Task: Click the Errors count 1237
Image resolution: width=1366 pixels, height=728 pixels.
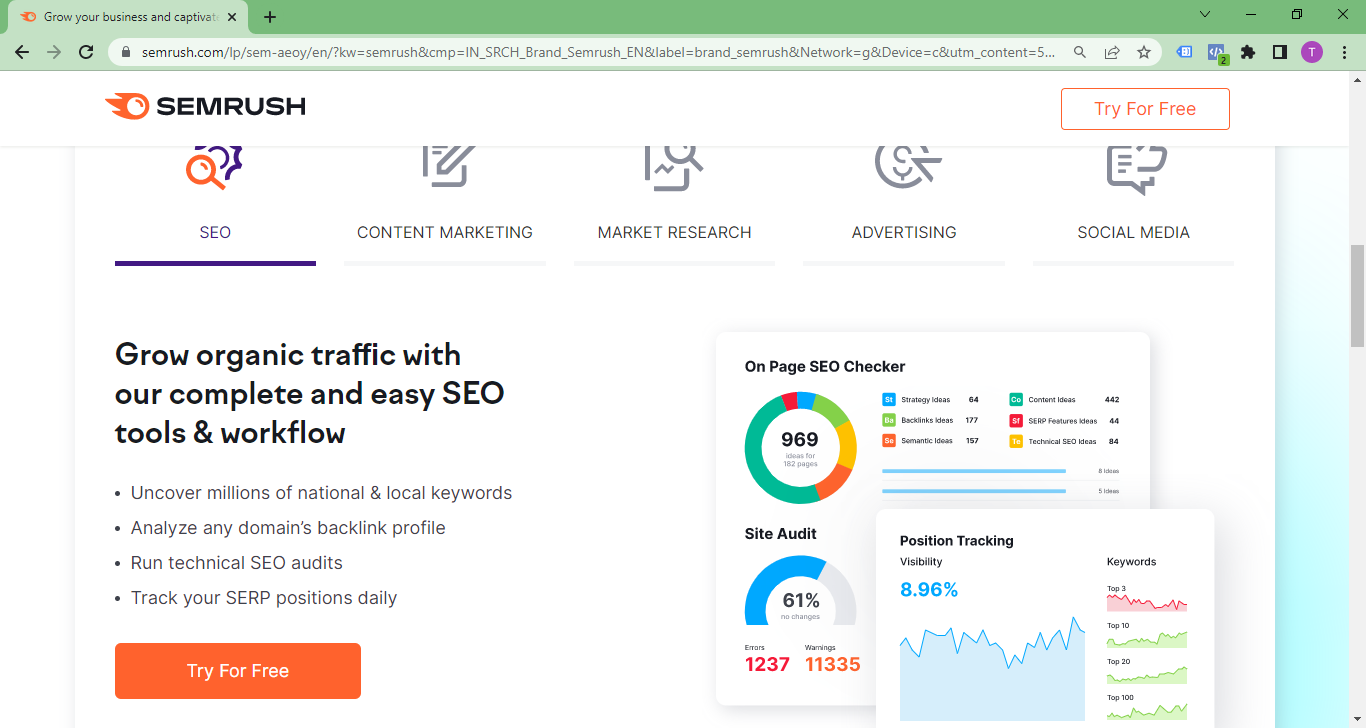Action: click(x=767, y=664)
